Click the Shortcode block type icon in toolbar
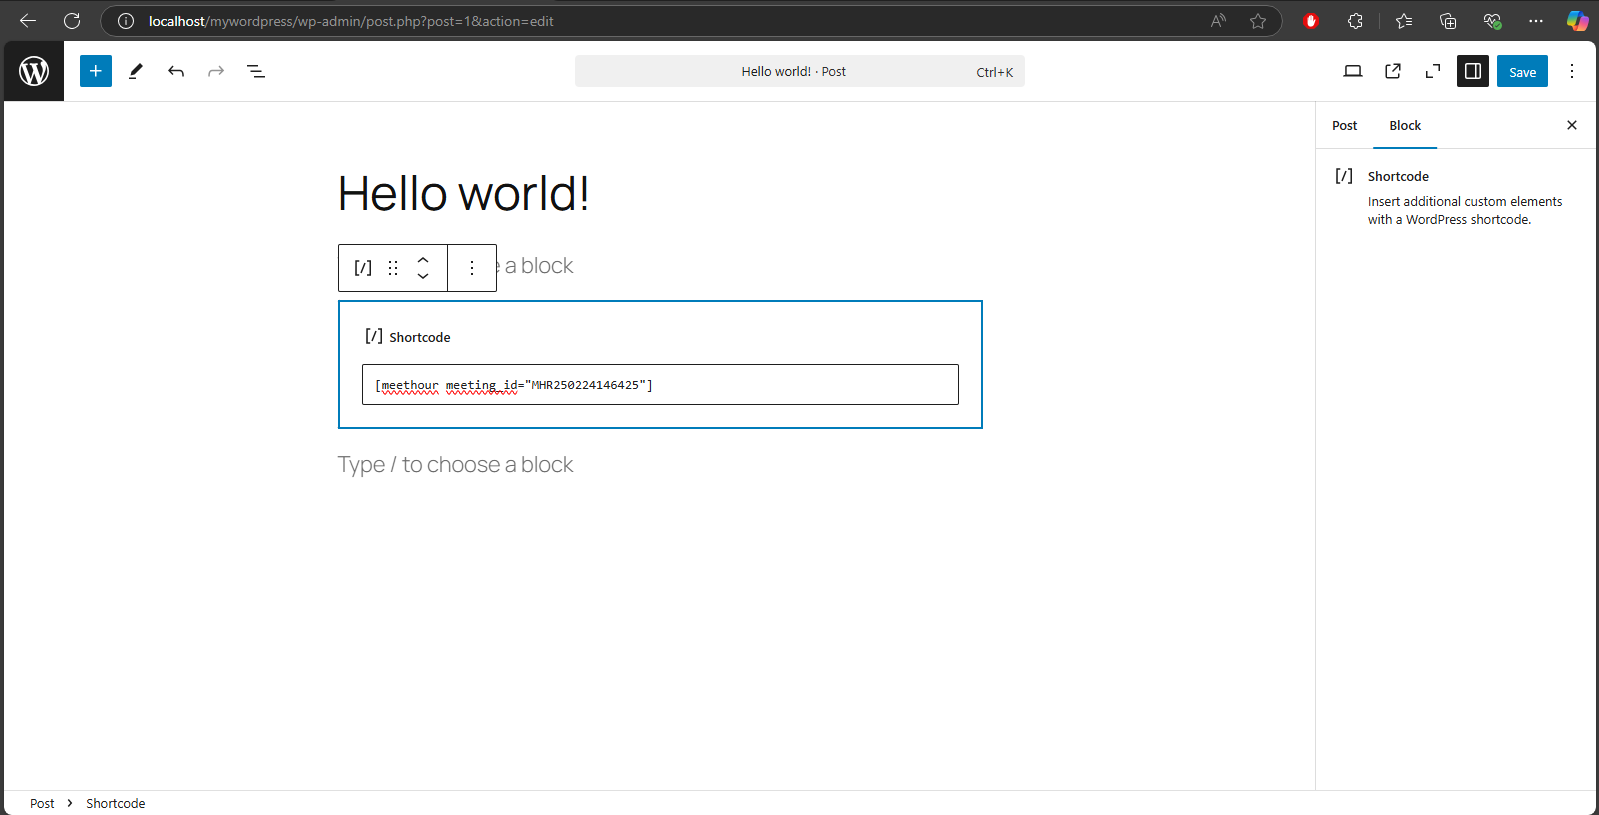Viewport: 1599px width, 815px height. click(363, 268)
